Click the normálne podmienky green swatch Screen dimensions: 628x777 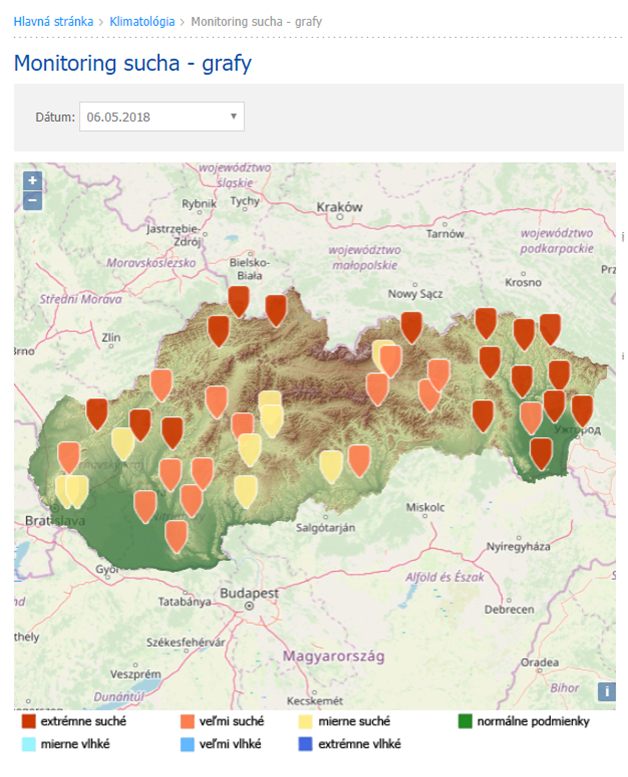tap(465, 721)
